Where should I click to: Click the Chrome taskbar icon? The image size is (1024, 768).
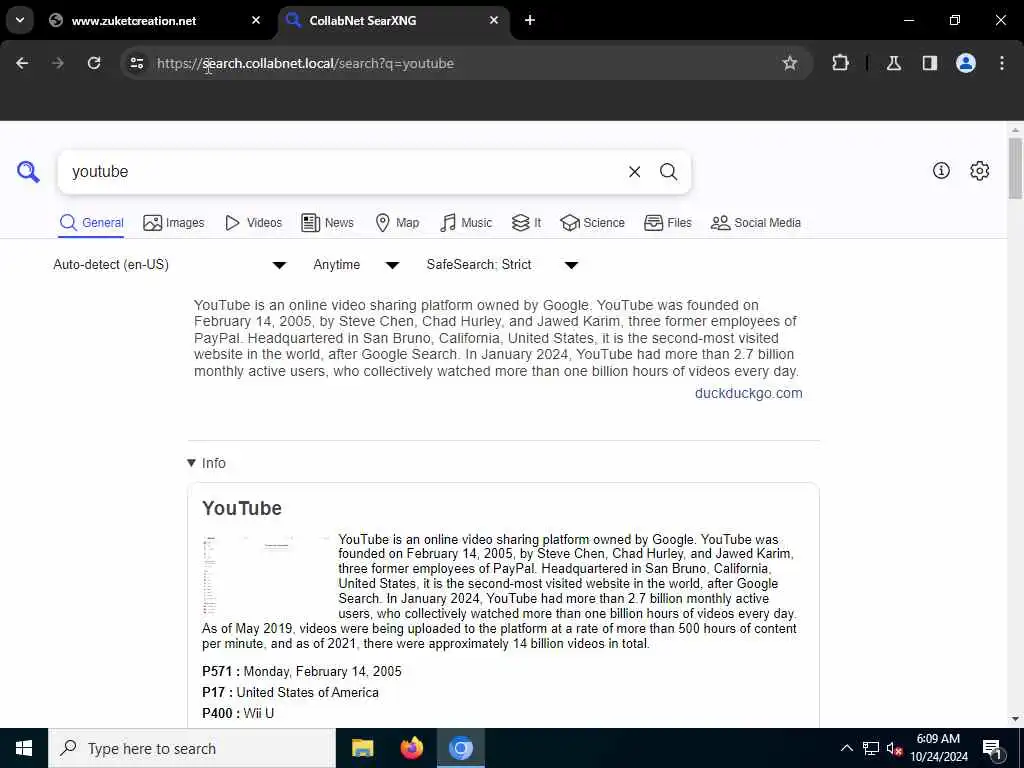tap(460, 748)
